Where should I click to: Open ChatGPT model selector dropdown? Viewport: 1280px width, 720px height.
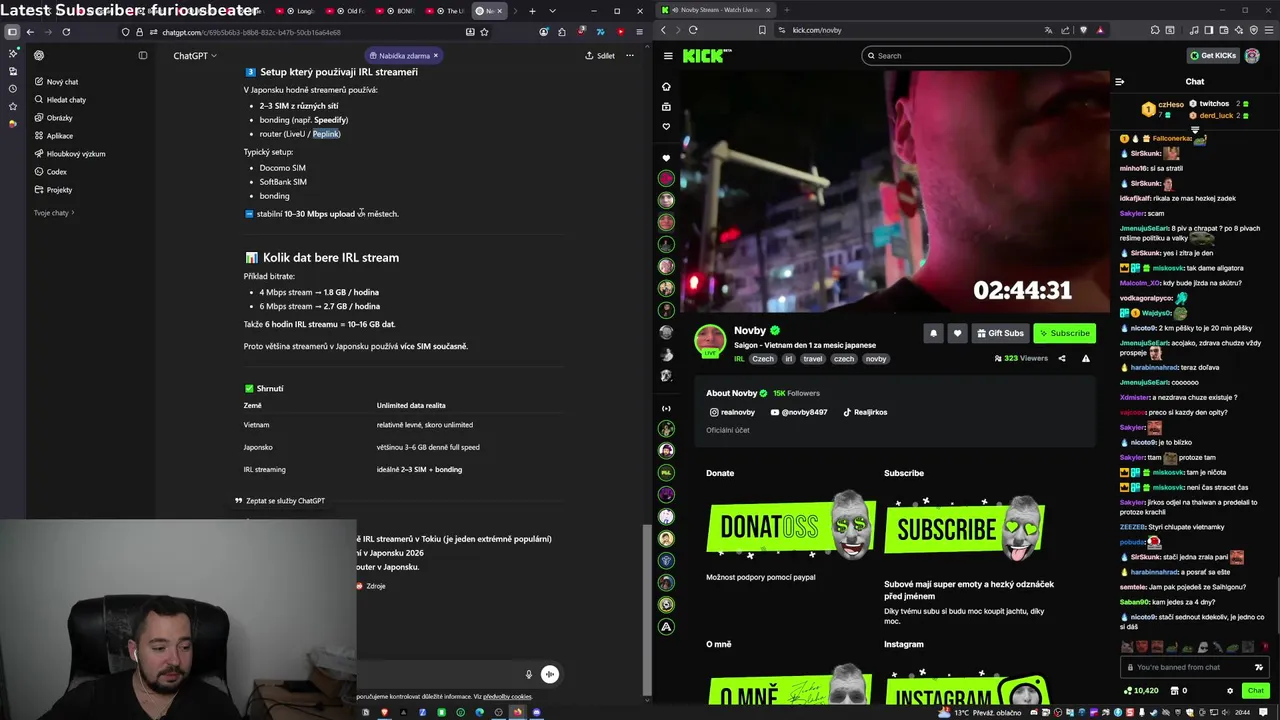(x=195, y=56)
